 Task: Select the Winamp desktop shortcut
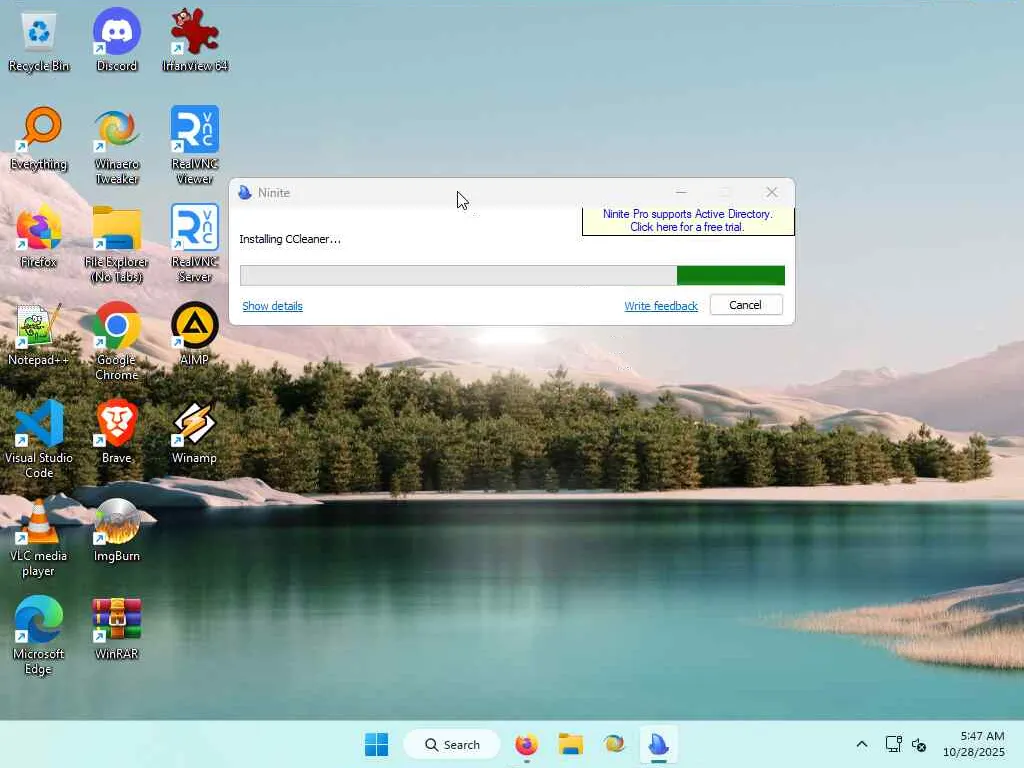click(x=195, y=432)
